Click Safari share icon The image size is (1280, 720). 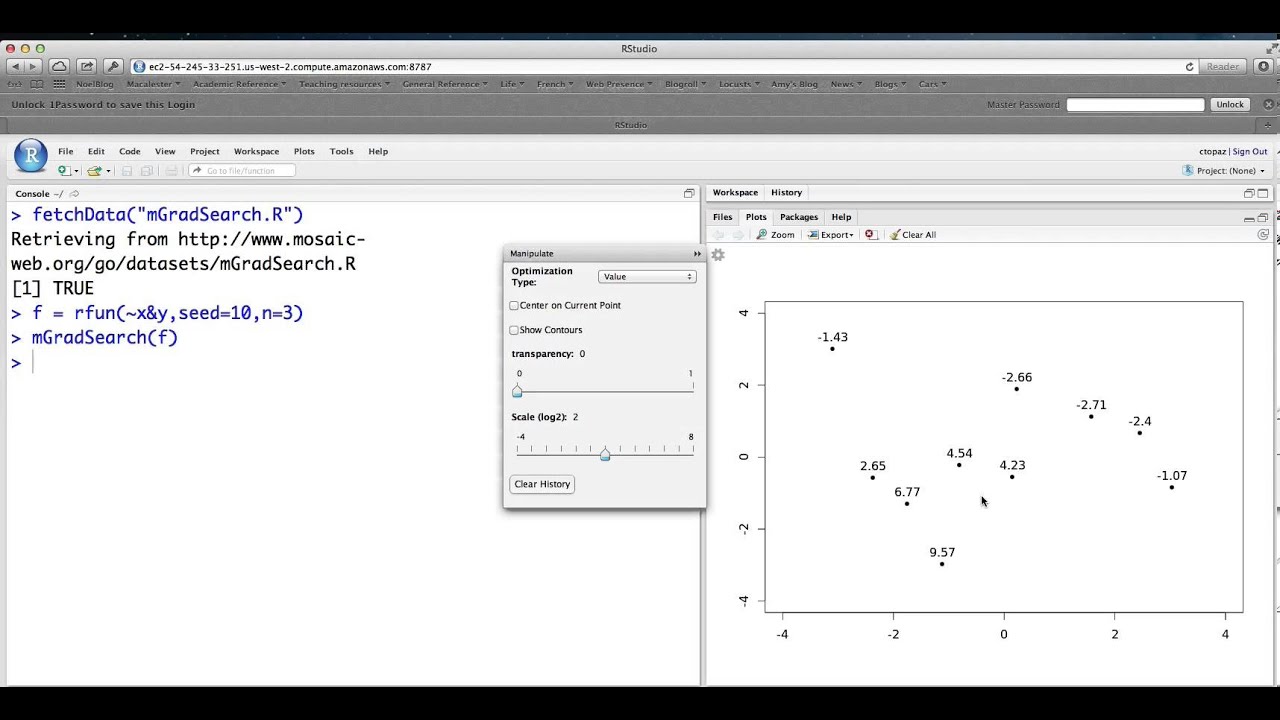[87, 66]
